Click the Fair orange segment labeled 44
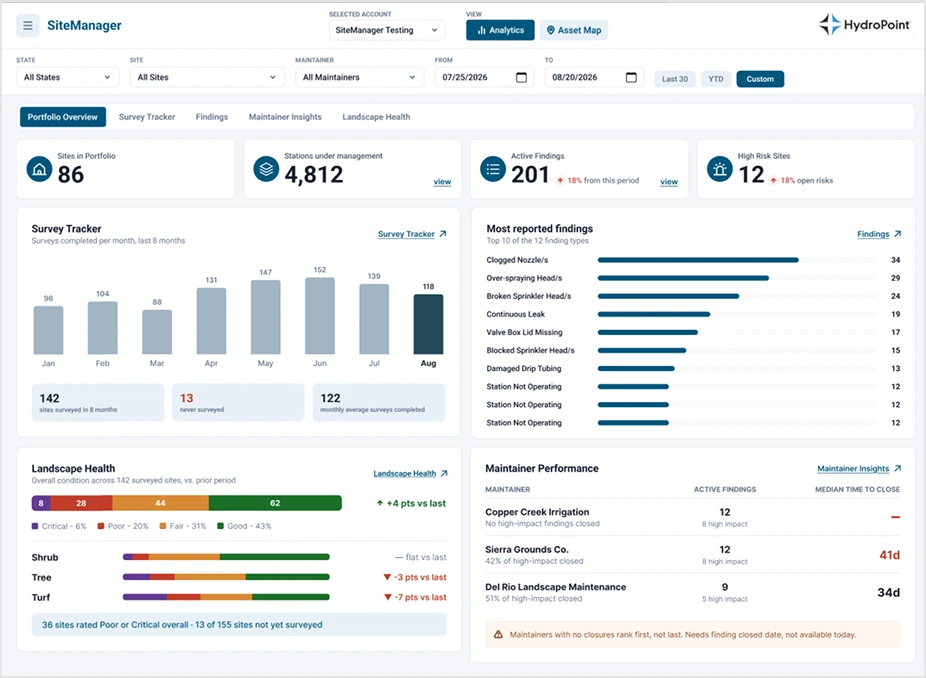 [160, 503]
